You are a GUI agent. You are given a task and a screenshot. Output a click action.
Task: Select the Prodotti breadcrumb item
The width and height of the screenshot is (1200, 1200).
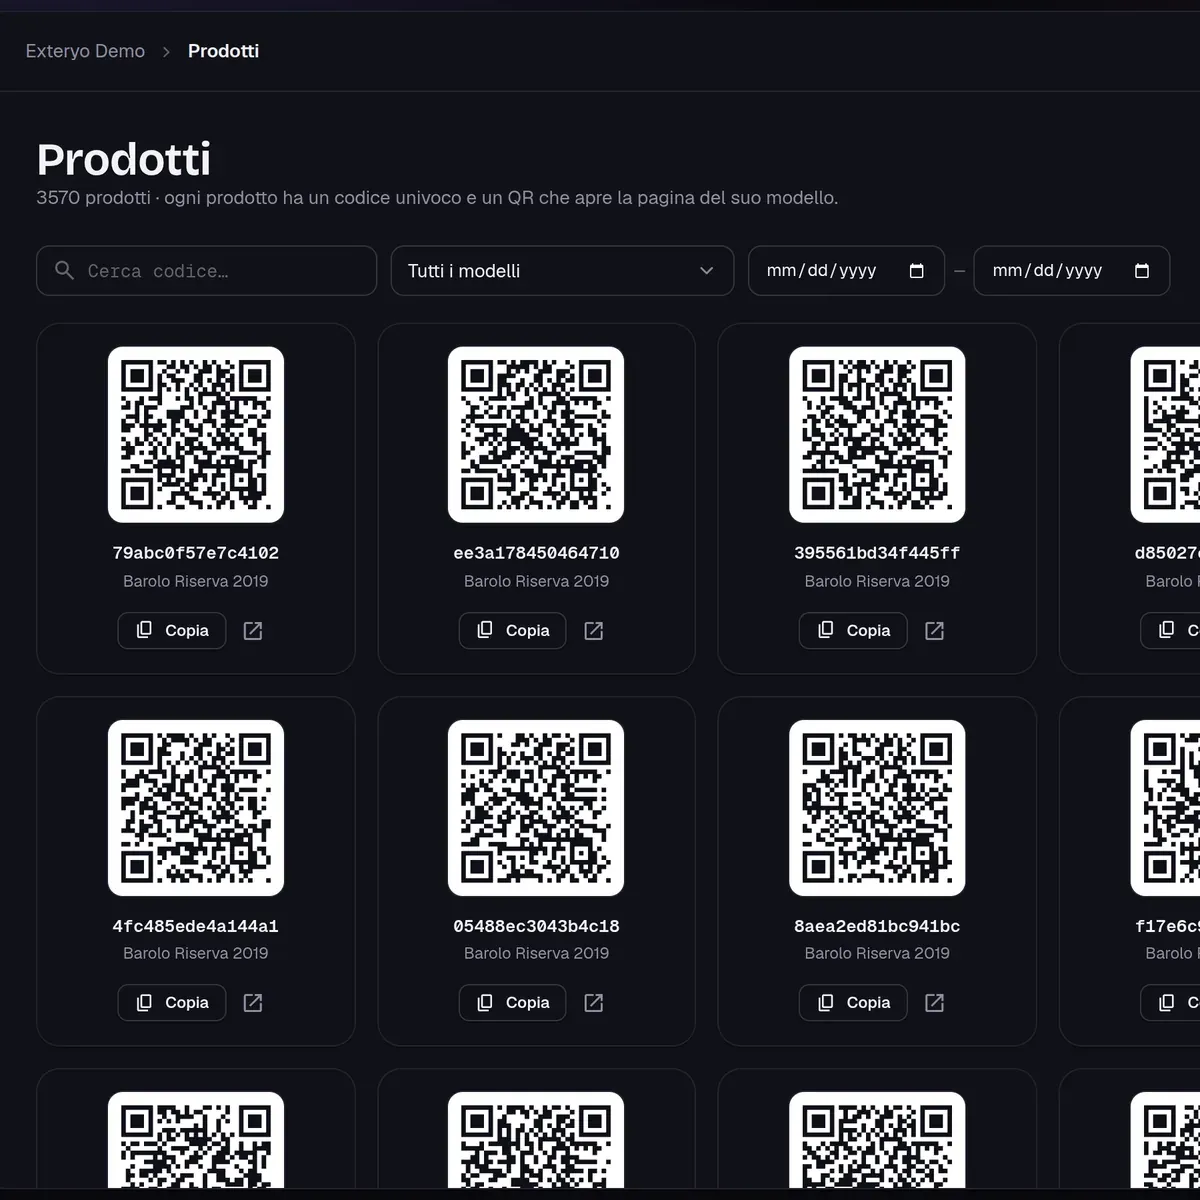(223, 51)
